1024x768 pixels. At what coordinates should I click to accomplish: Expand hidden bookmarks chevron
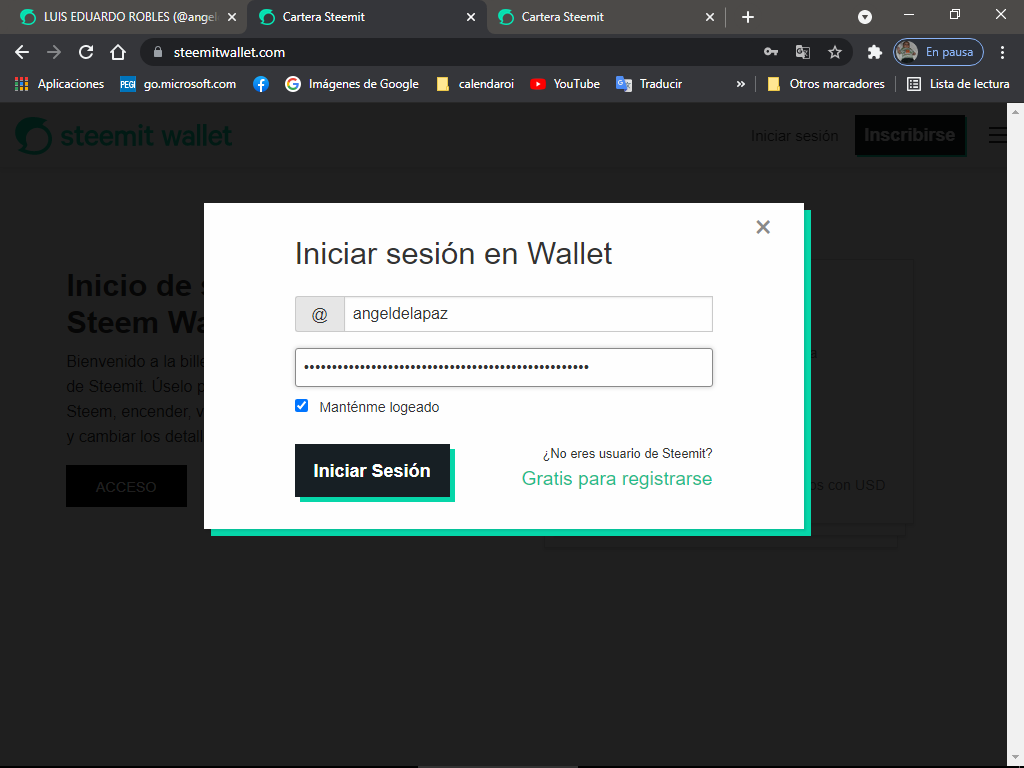tap(741, 84)
